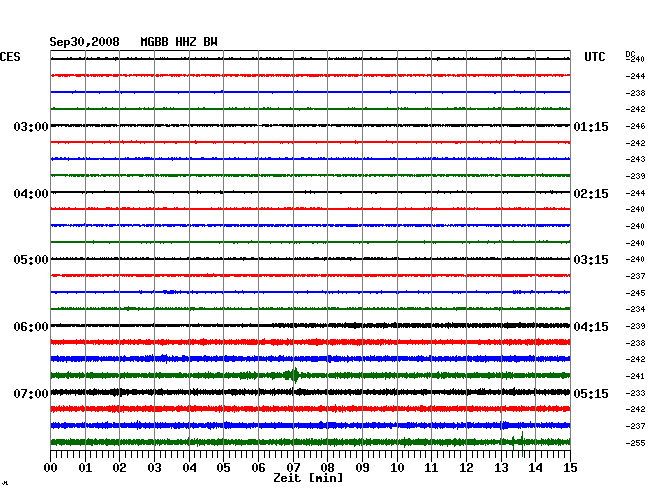Image resolution: width=650 pixels, height=494 pixels.
Task: Click the black trace on the 06:00 row
Action: tap(310, 325)
